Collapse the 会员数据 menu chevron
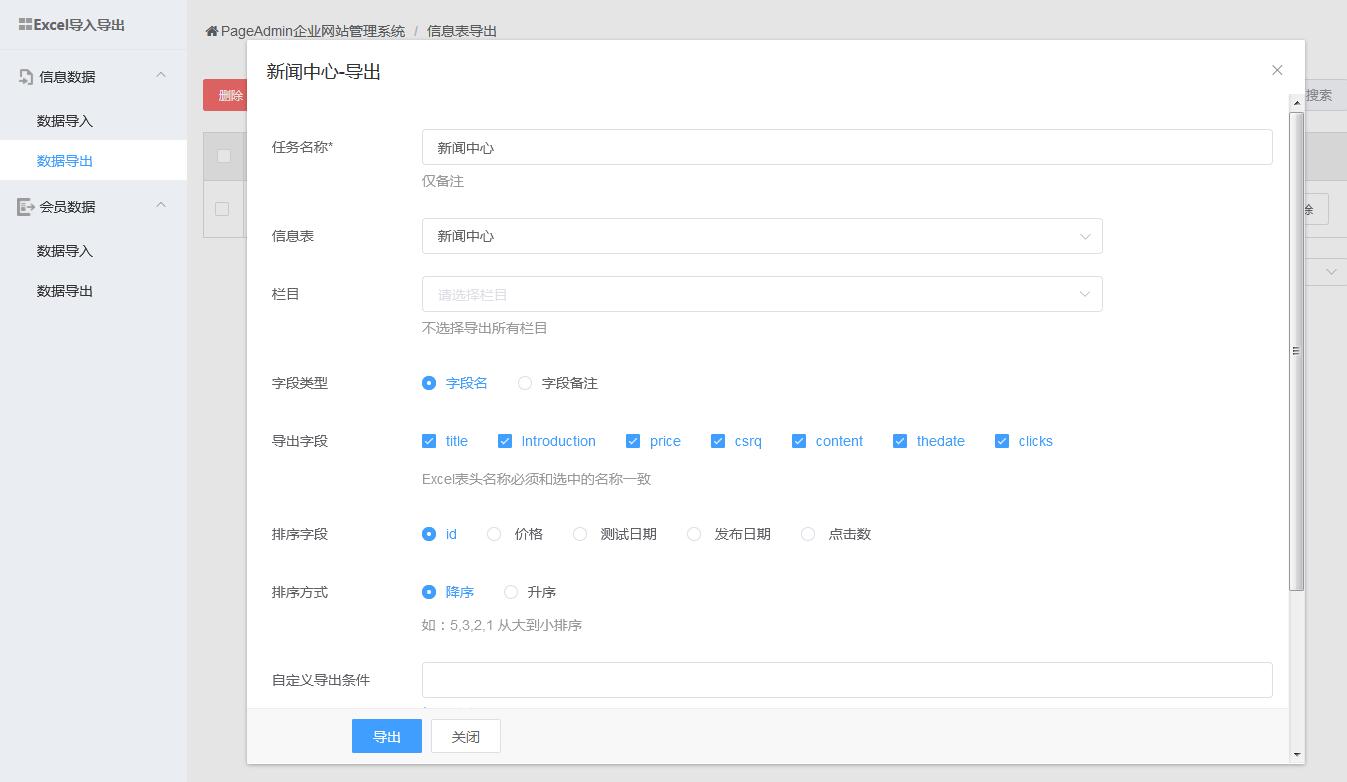Viewport: 1347px width, 782px height. (161, 206)
